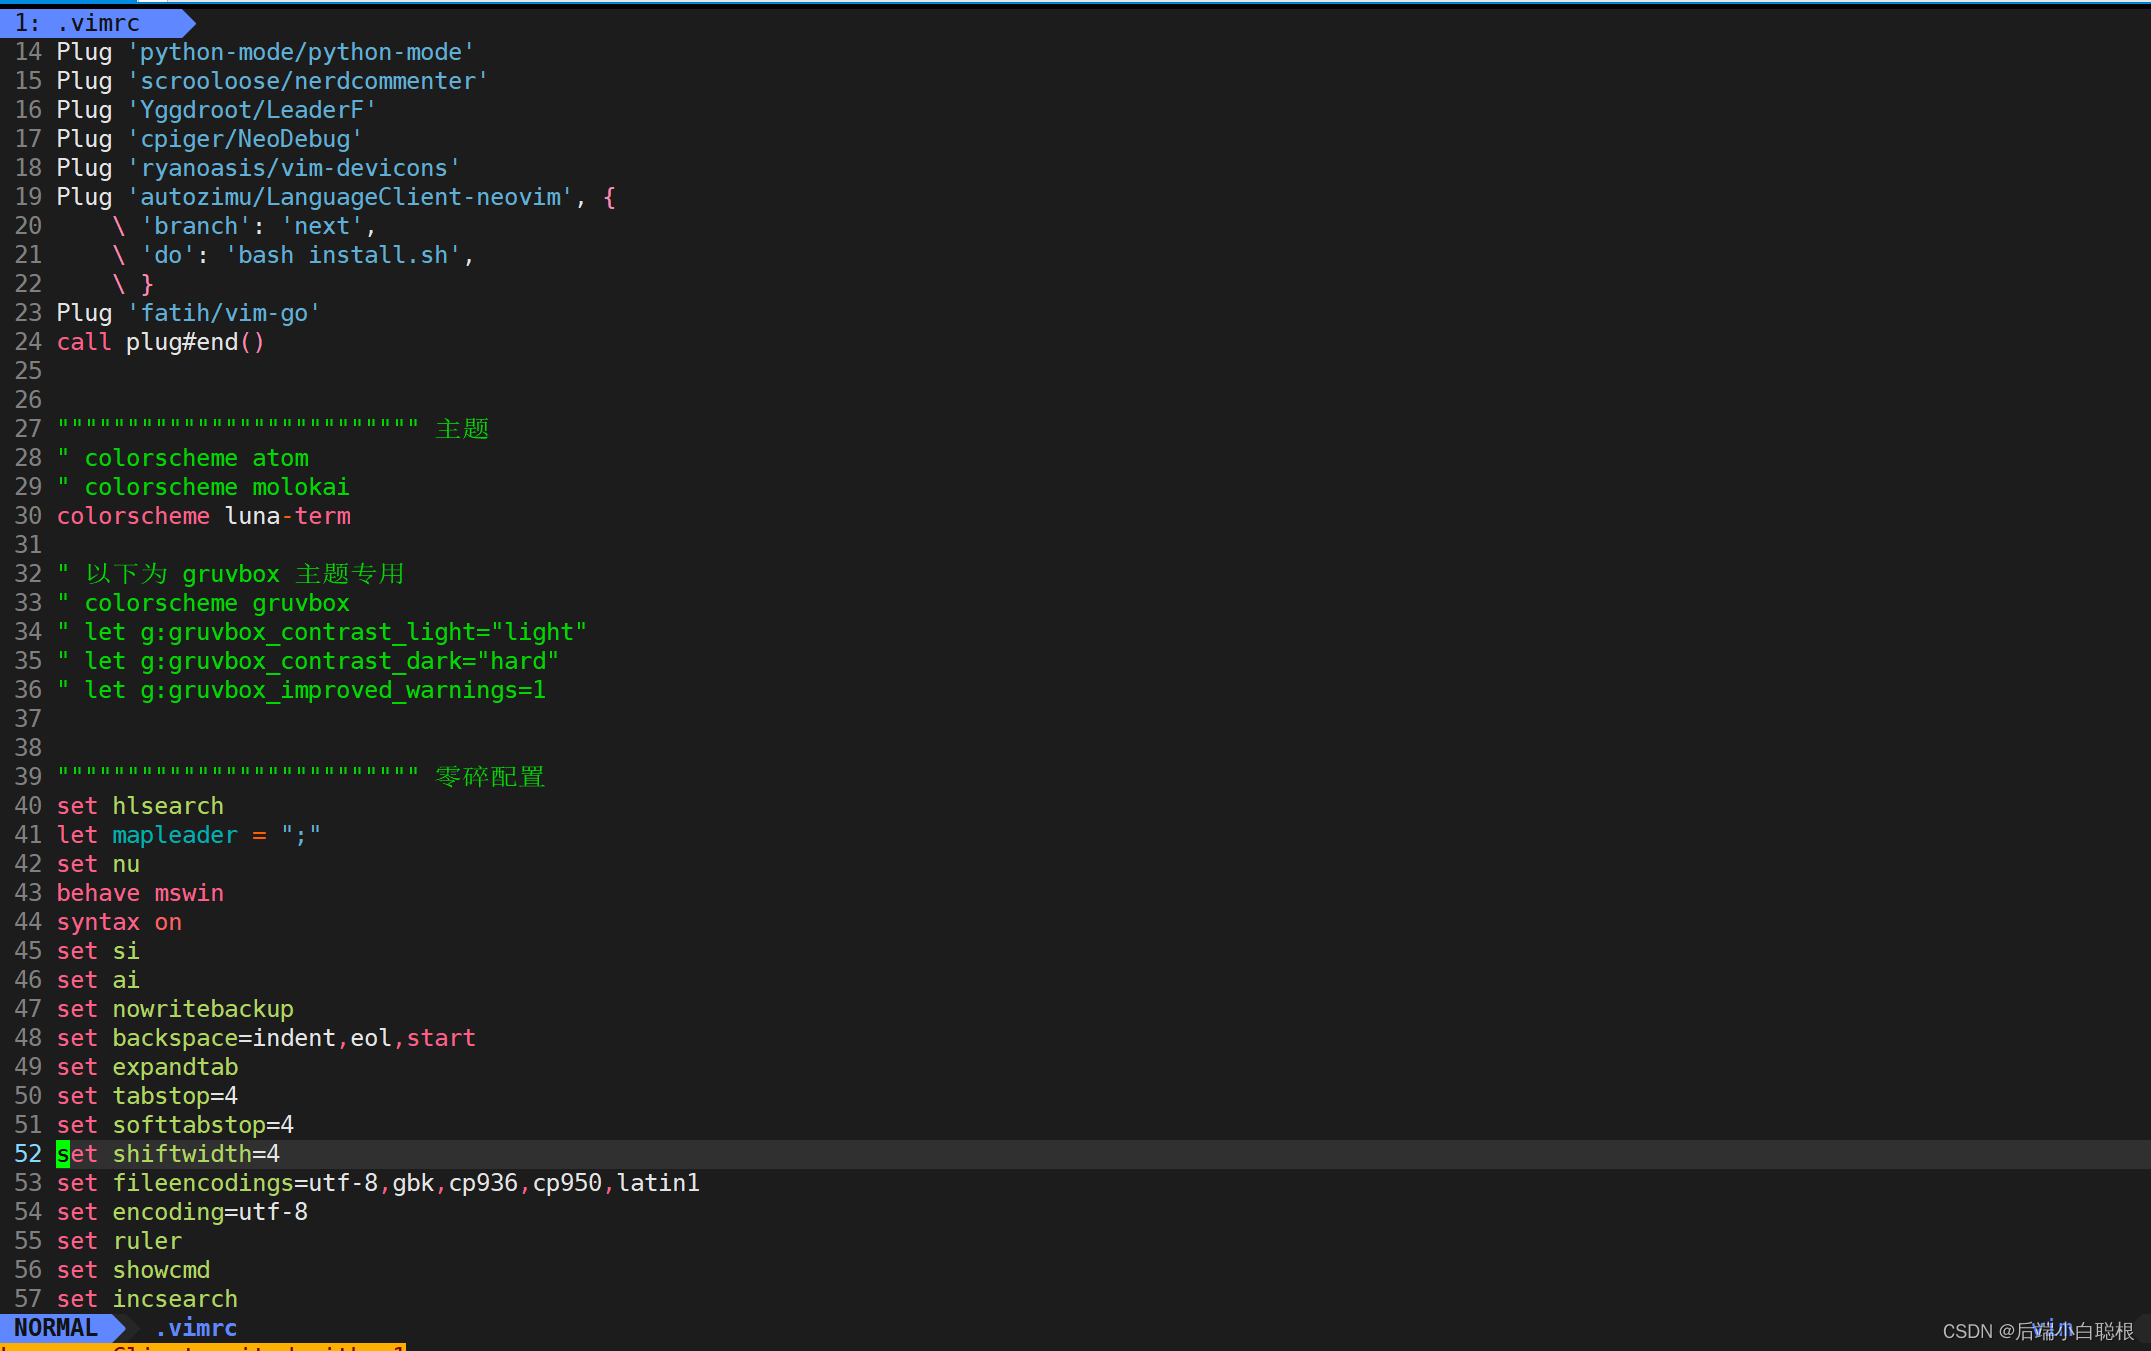Image resolution: width=2151 pixels, height=1351 pixels.
Task: Click the set incsearch line
Action: (147, 1299)
